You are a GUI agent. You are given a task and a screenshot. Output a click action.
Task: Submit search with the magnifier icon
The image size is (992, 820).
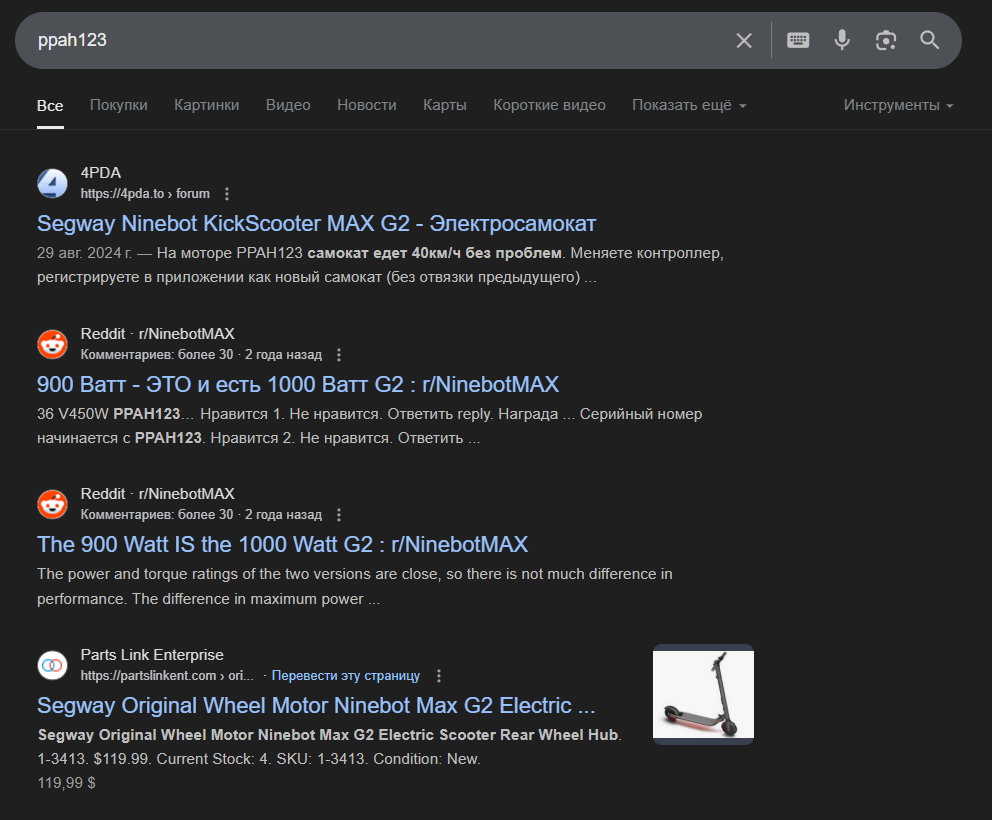click(929, 40)
